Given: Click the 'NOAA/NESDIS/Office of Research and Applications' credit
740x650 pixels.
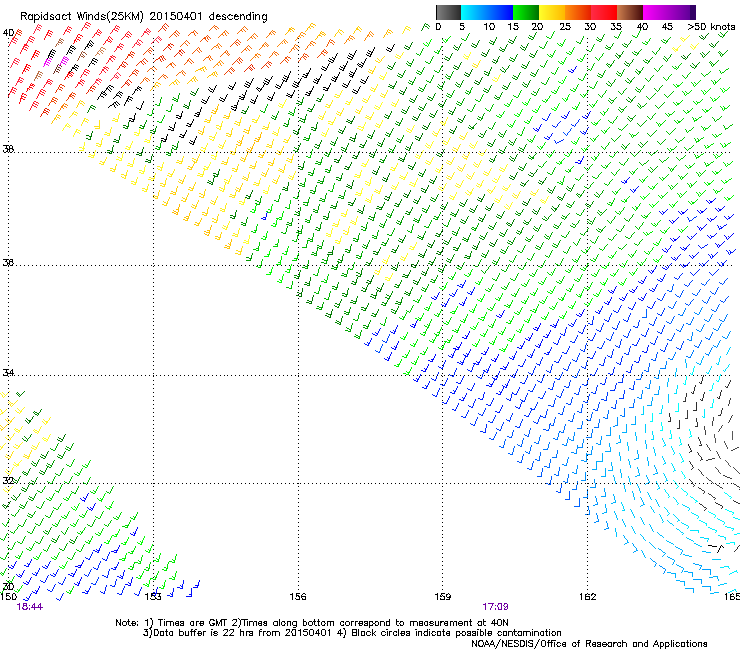Looking at the screenshot, I should 589,644.
